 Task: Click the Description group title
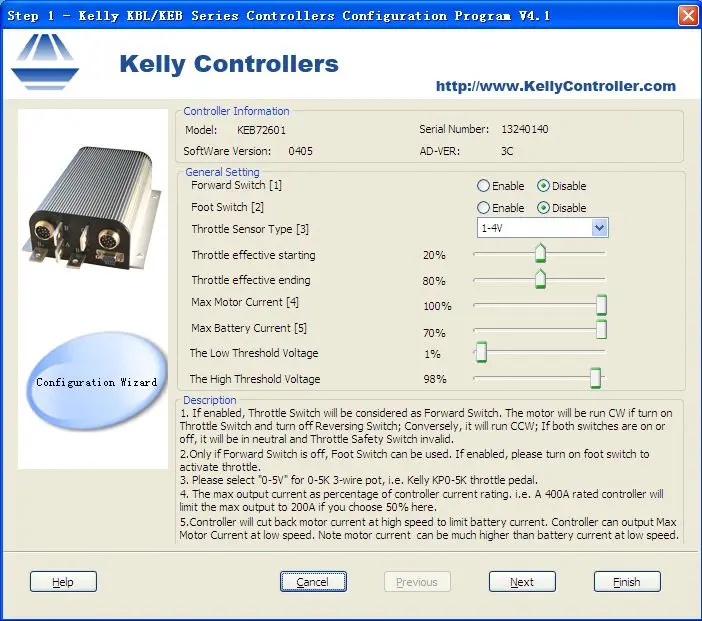[x=210, y=400]
